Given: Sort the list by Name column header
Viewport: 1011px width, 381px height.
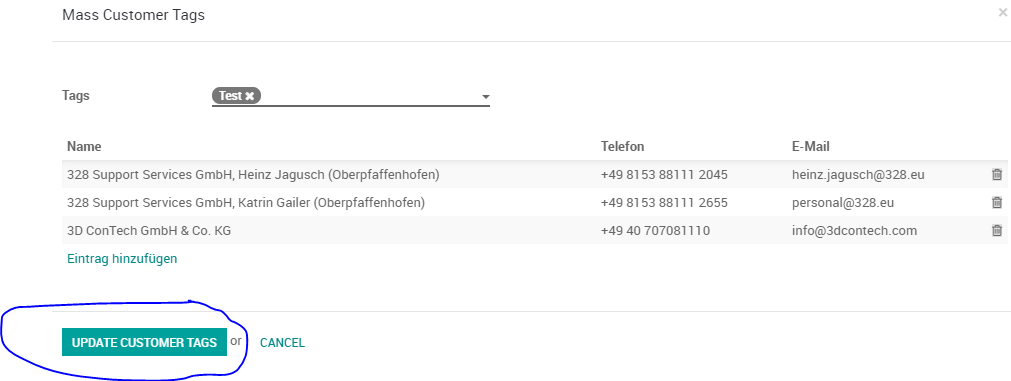Looking at the screenshot, I should [84, 146].
